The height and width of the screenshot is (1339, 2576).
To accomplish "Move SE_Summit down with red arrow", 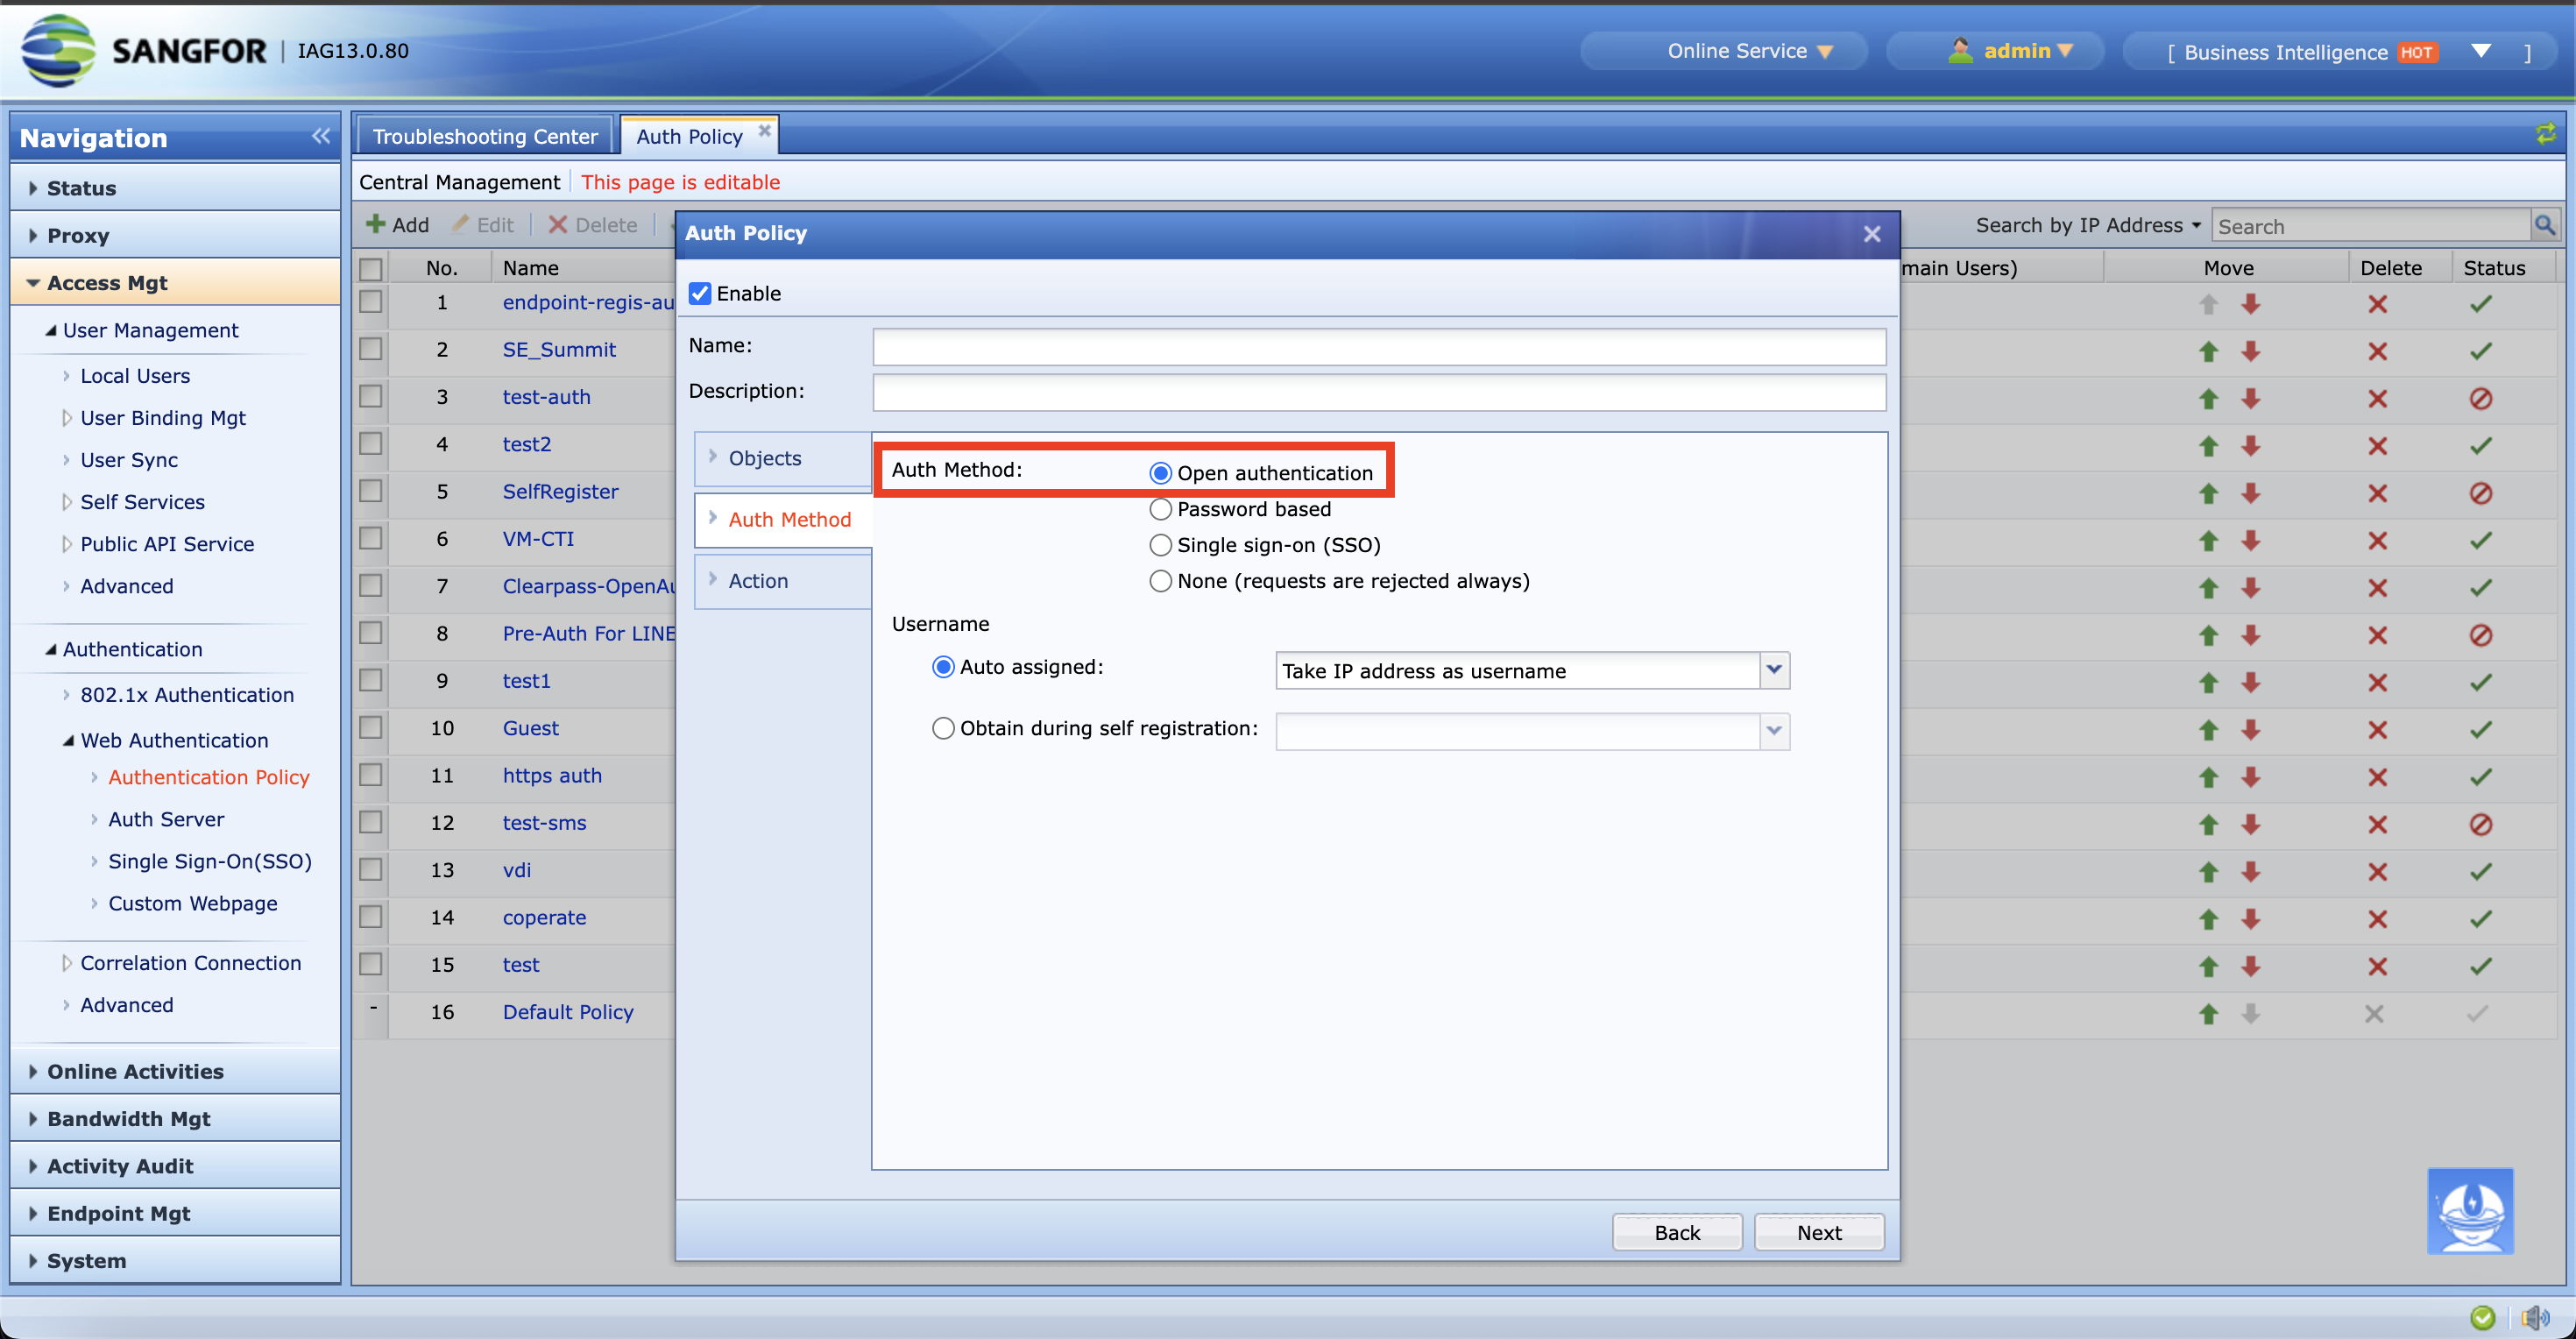I will (x=2251, y=351).
